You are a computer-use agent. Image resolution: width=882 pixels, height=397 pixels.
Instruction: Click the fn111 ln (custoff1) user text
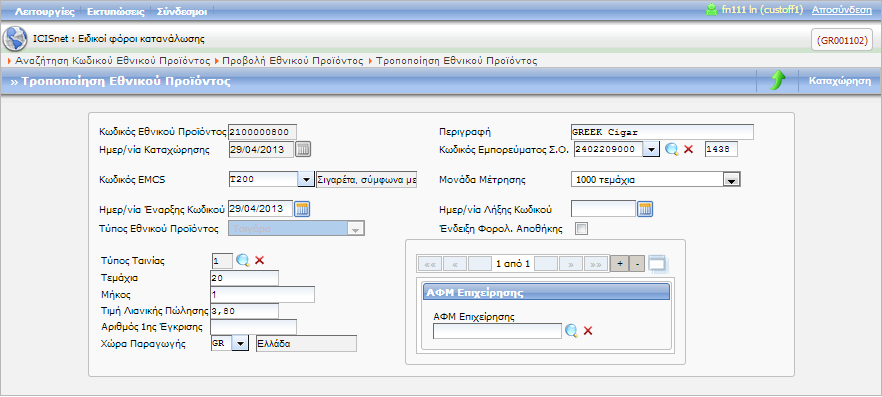click(763, 10)
